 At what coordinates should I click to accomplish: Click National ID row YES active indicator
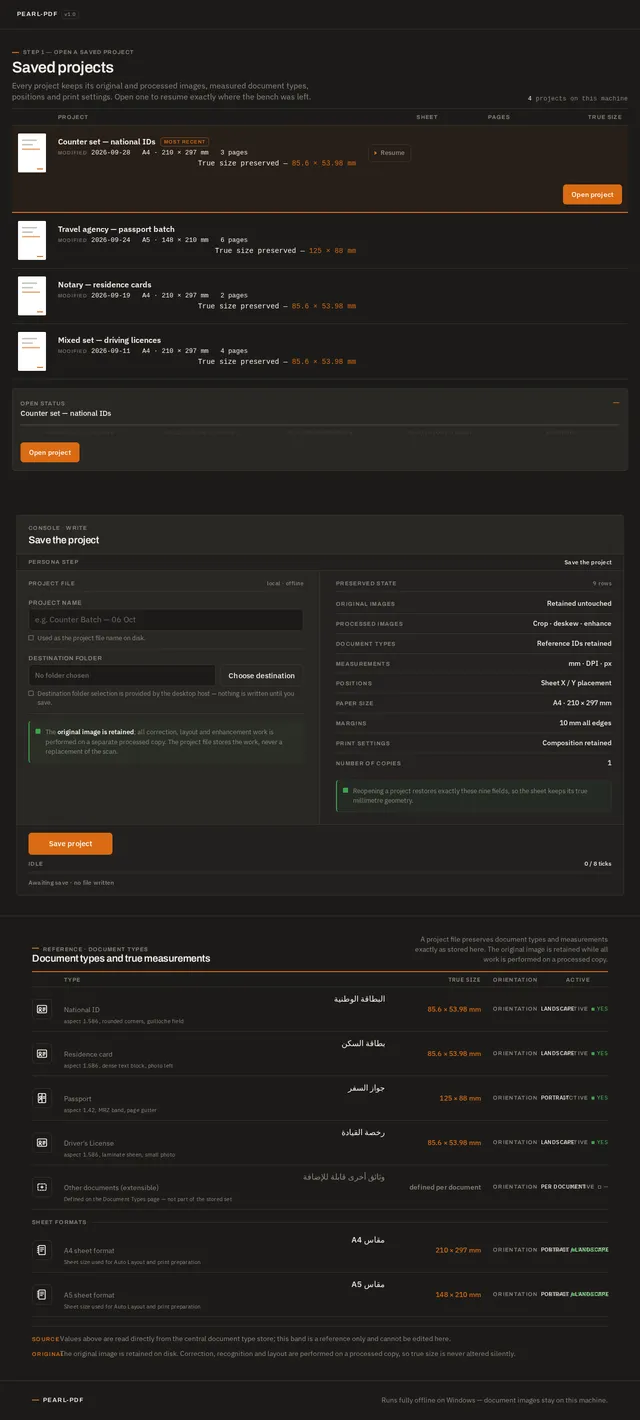coord(599,1009)
